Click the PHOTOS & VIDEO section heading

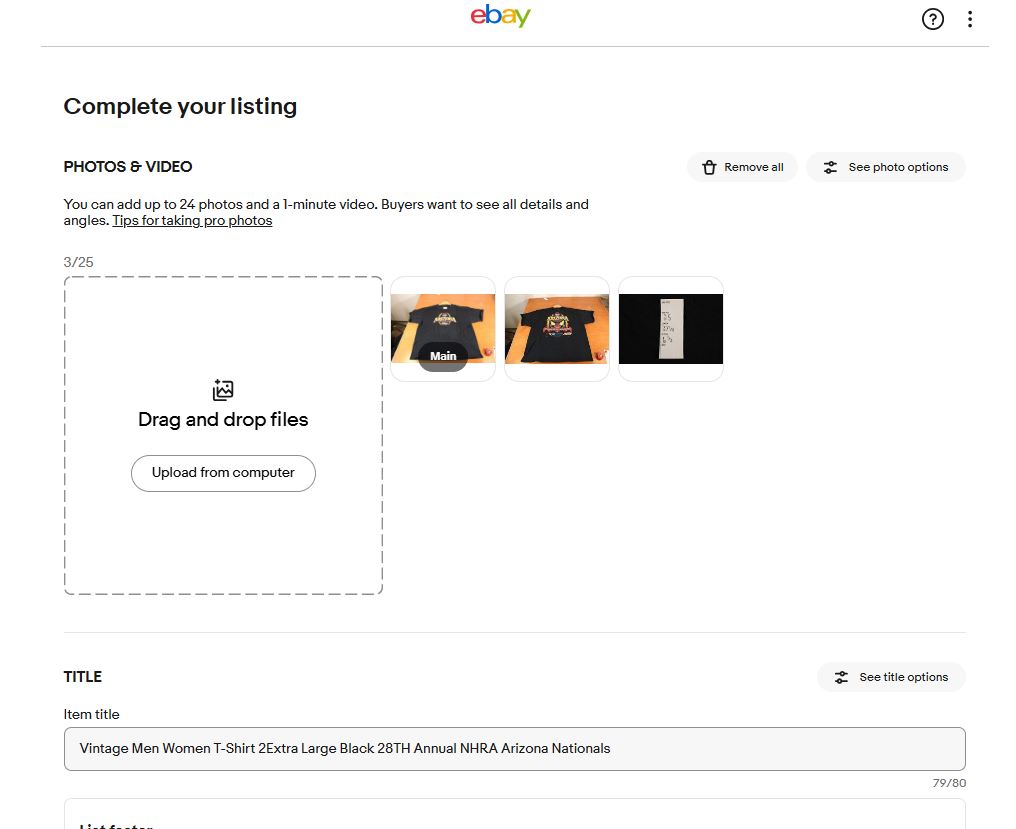pos(128,167)
